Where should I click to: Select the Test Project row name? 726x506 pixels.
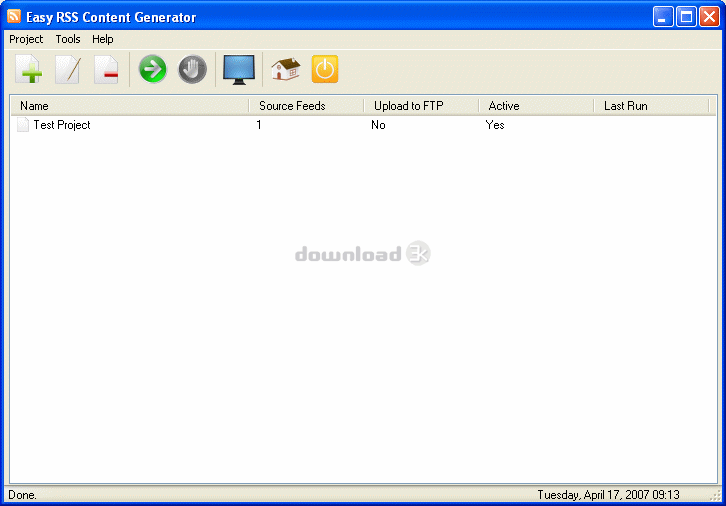[62, 125]
